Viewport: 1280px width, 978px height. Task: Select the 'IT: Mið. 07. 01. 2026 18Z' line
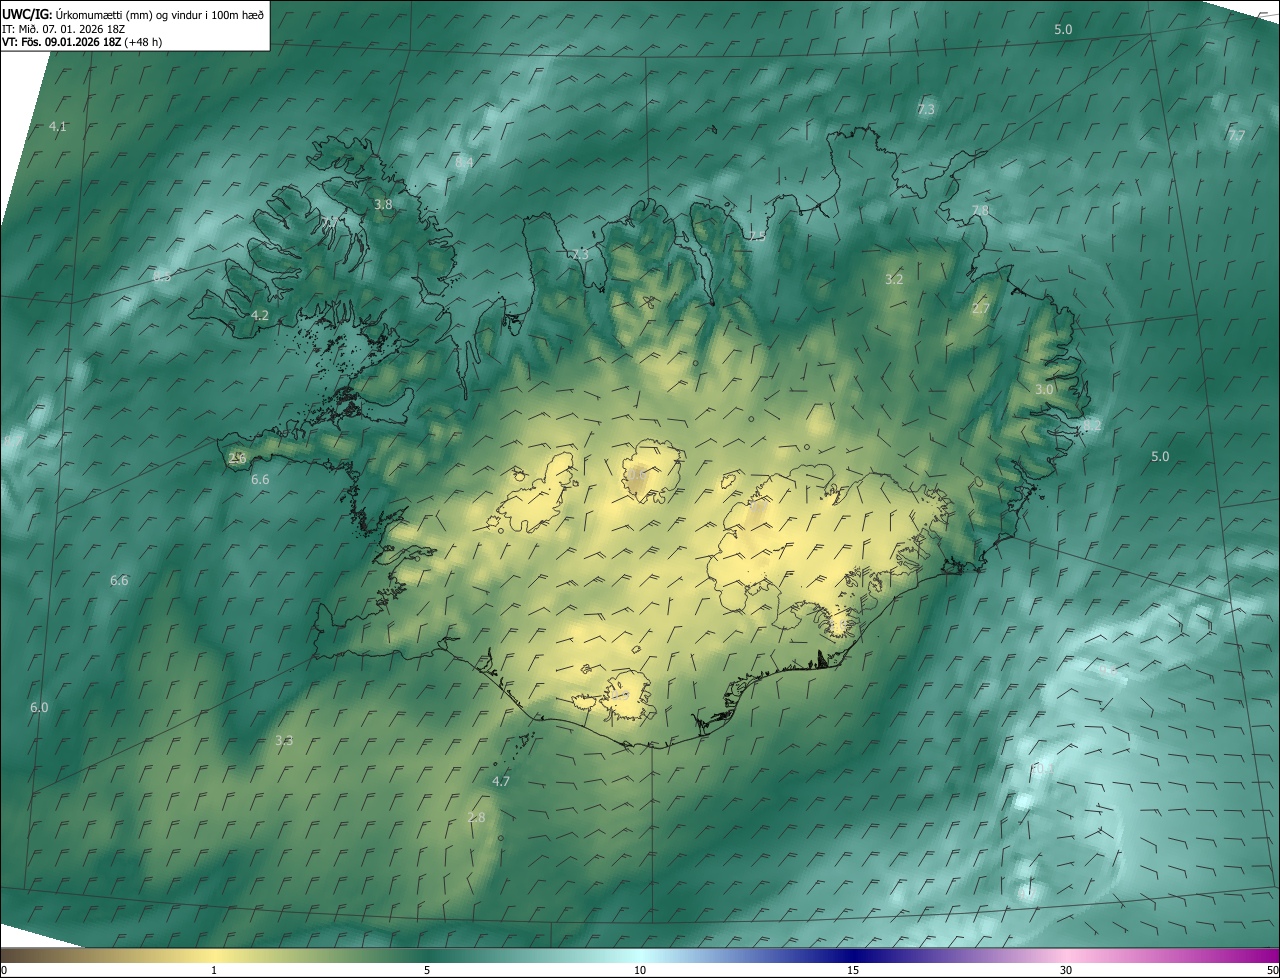[x=64, y=28]
